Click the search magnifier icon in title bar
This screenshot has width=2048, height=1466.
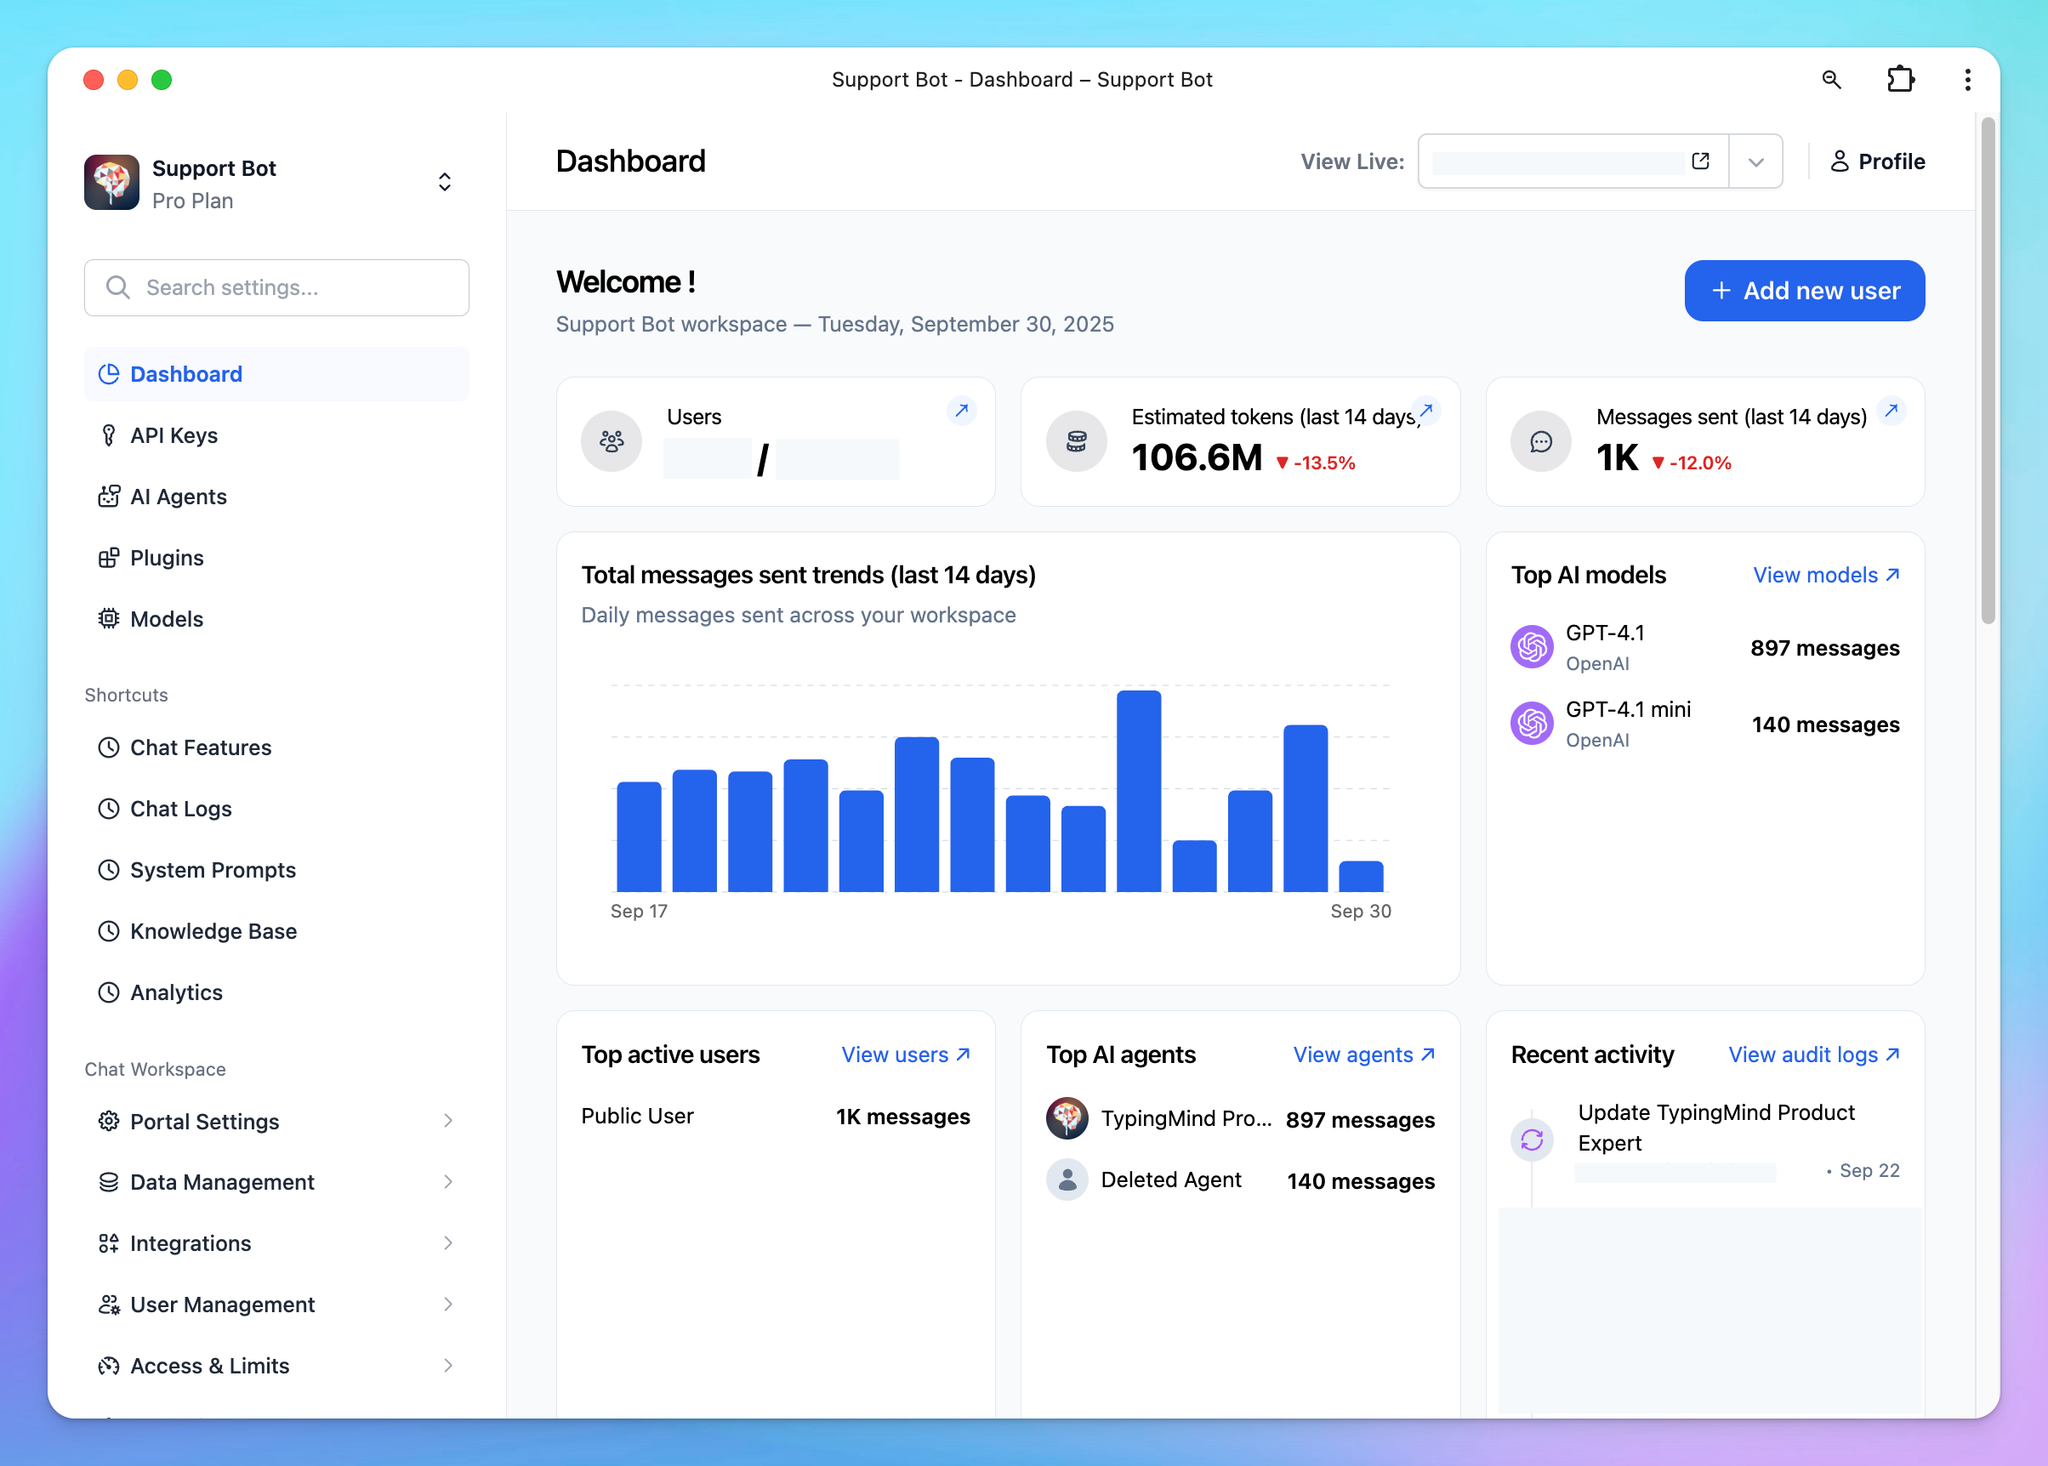[1831, 80]
